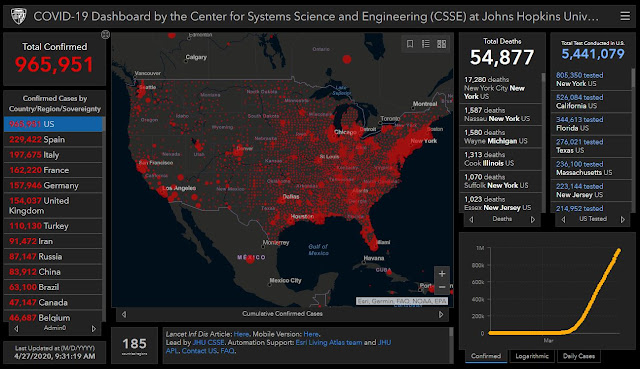Zoom out on the map with minus
640x369 pixels.
click(442, 287)
